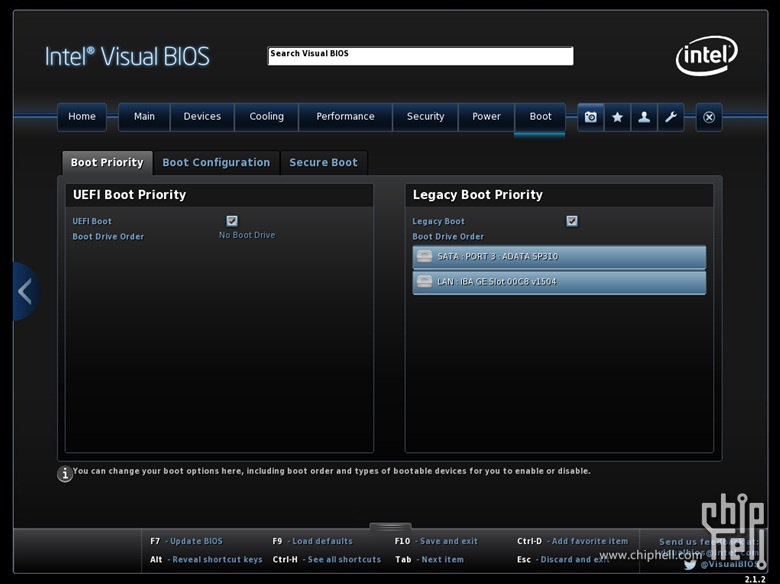Select SATA : PORT 3 : ADATA SP310 boot entry

pyautogui.click(x=559, y=257)
